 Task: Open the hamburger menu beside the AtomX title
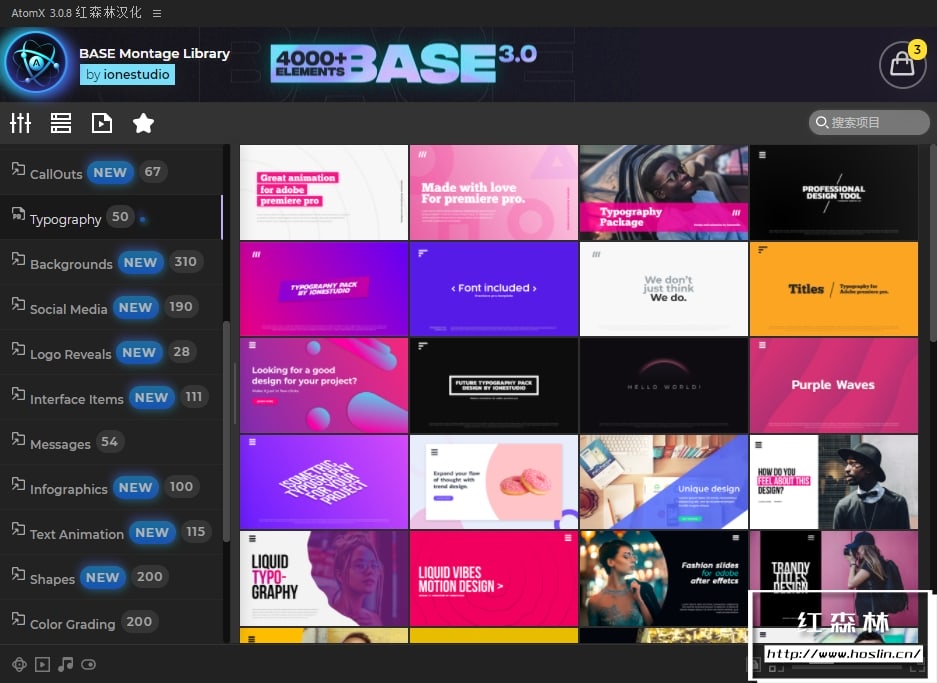(x=157, y=13)
